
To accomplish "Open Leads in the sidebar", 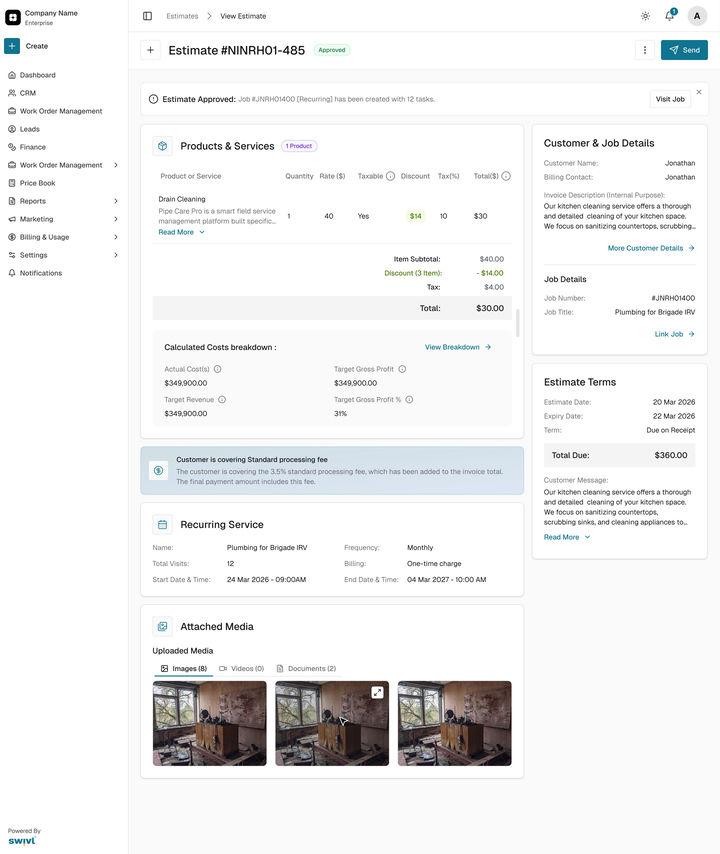I will (30, 129).
